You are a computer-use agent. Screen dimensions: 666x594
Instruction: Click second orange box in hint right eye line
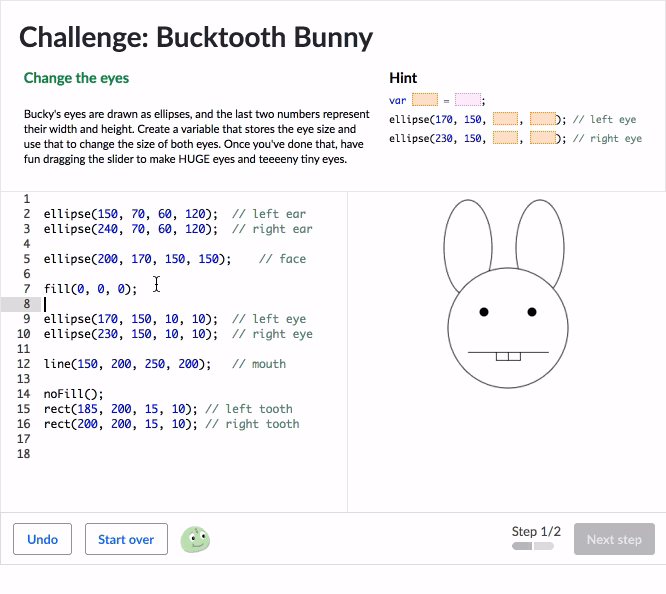[x=543, y=137]
